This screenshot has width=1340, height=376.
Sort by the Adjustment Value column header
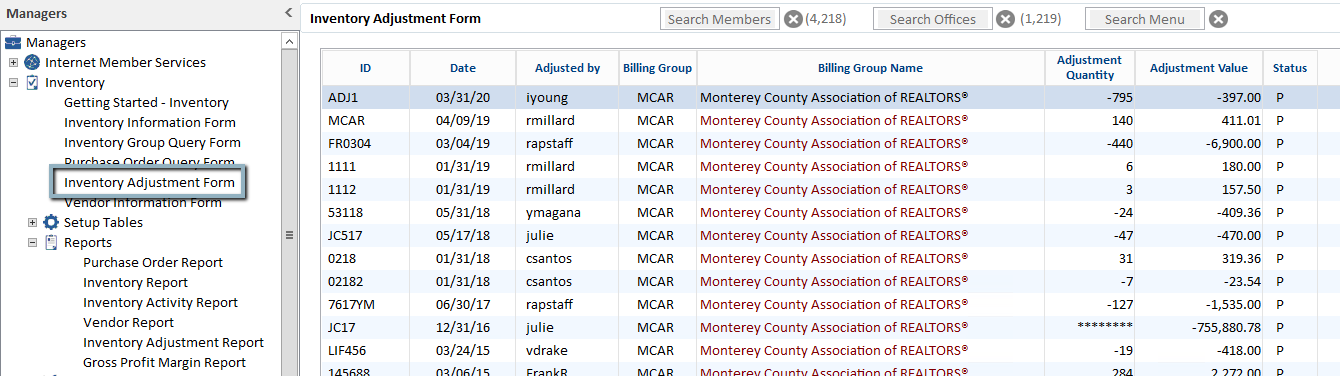pyautogui.click(x=1199, y=68)
